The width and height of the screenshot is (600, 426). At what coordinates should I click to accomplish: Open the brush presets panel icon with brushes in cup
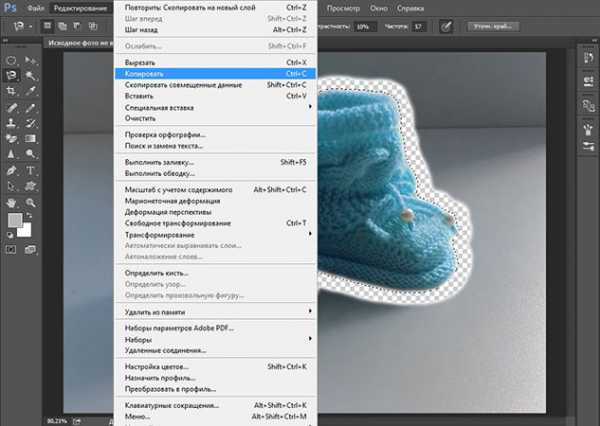coord(589,128)
